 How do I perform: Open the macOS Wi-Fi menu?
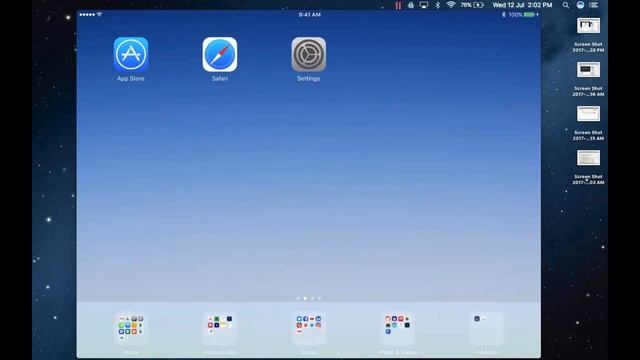pos(451,5)
